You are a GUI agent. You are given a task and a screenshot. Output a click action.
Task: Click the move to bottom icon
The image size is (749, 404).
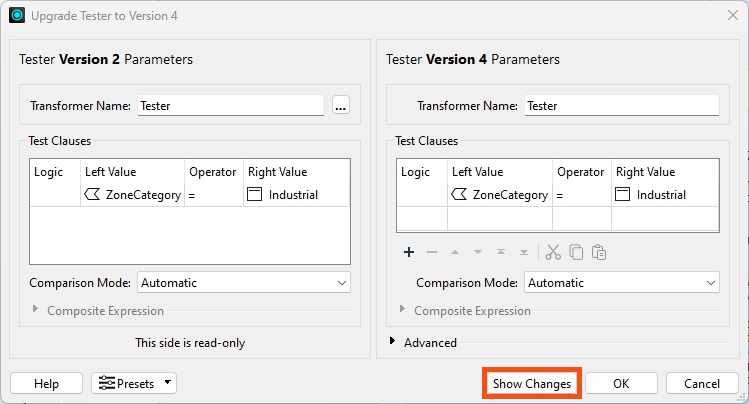[x=524, y=252]
